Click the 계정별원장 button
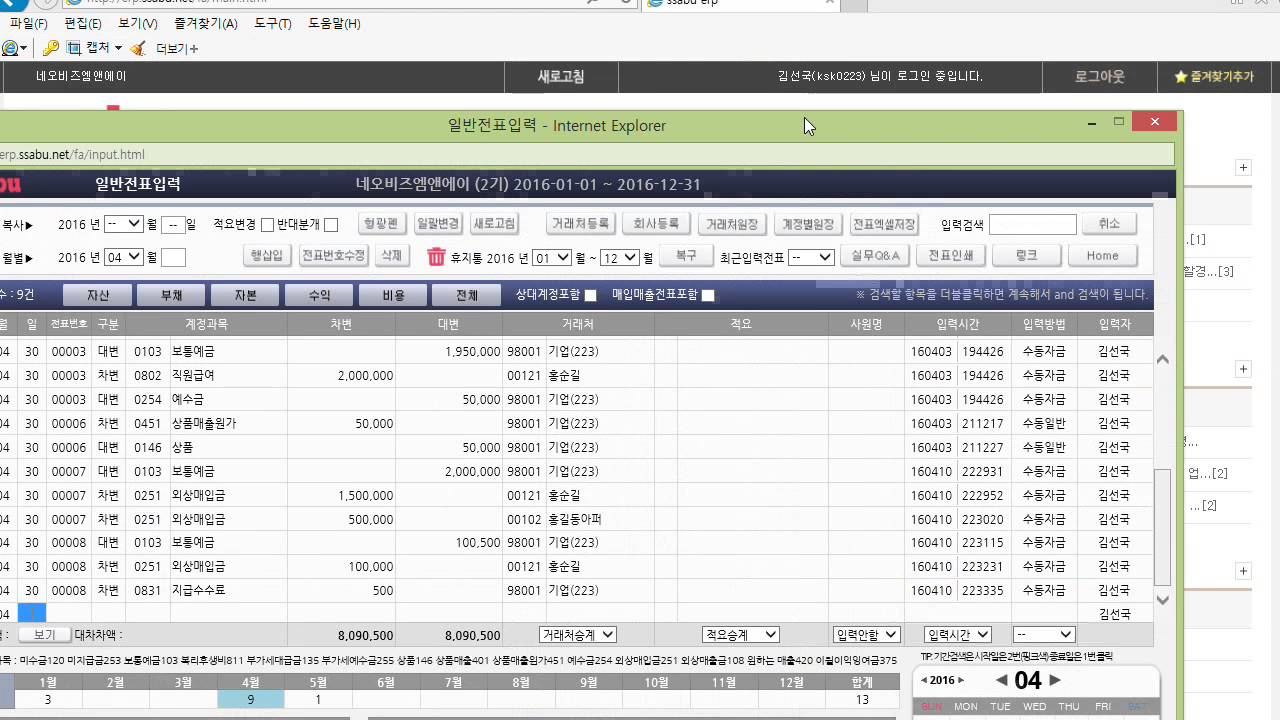The image size is (1280, 720). click(807, 224)
